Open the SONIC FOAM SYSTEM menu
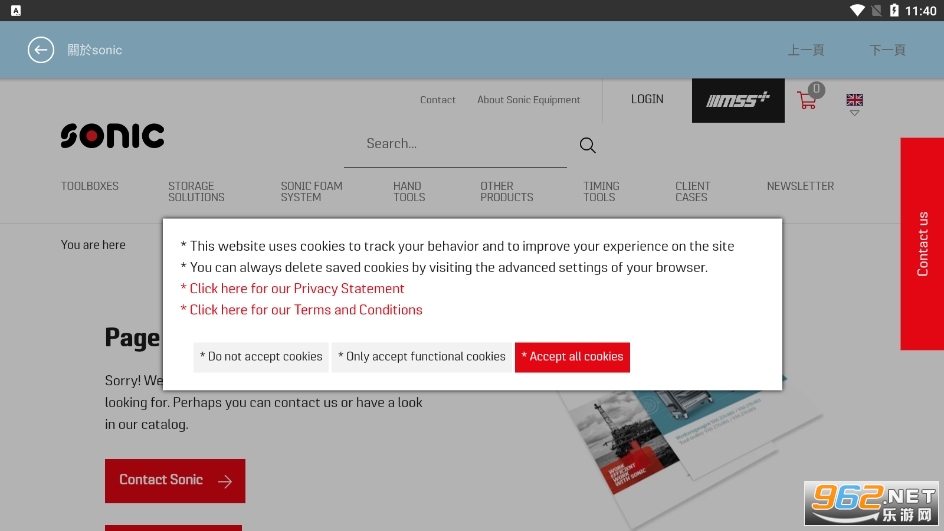944x531 pixels. pos(311,191)
